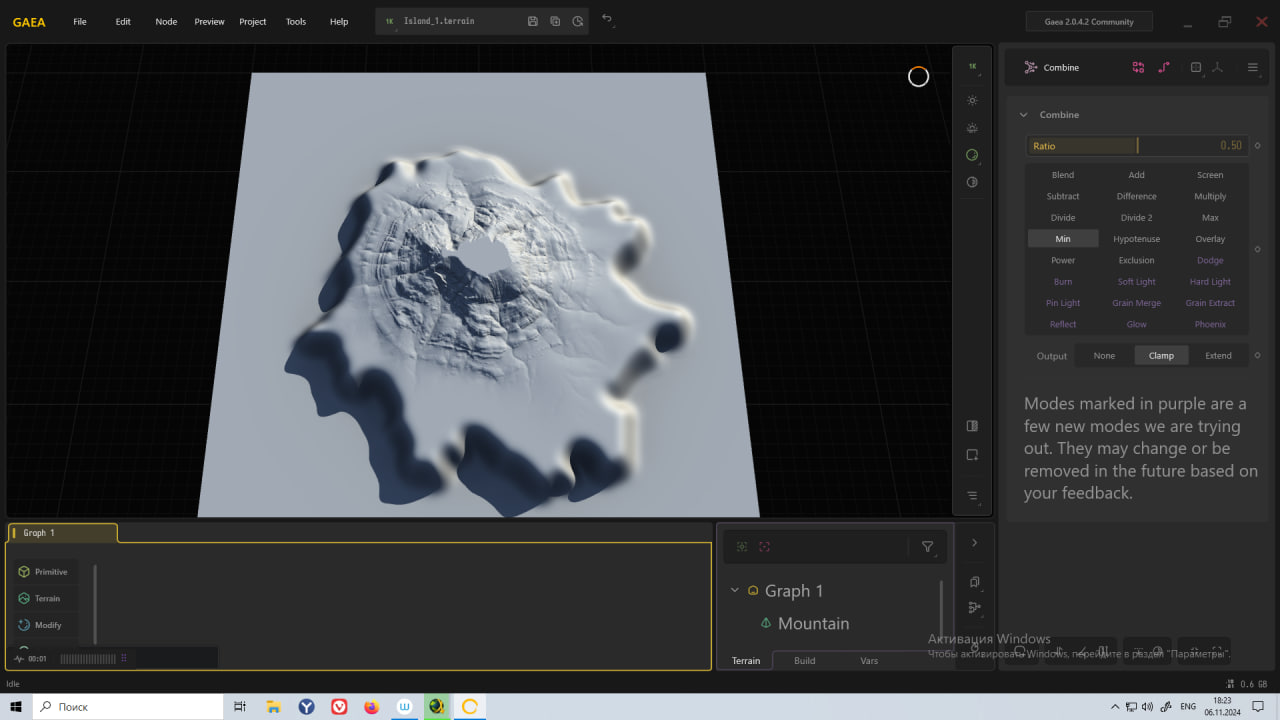The image size is (1280, 720).
Task: Select the Soft Light combine mode
Action: pos(1137,282)
